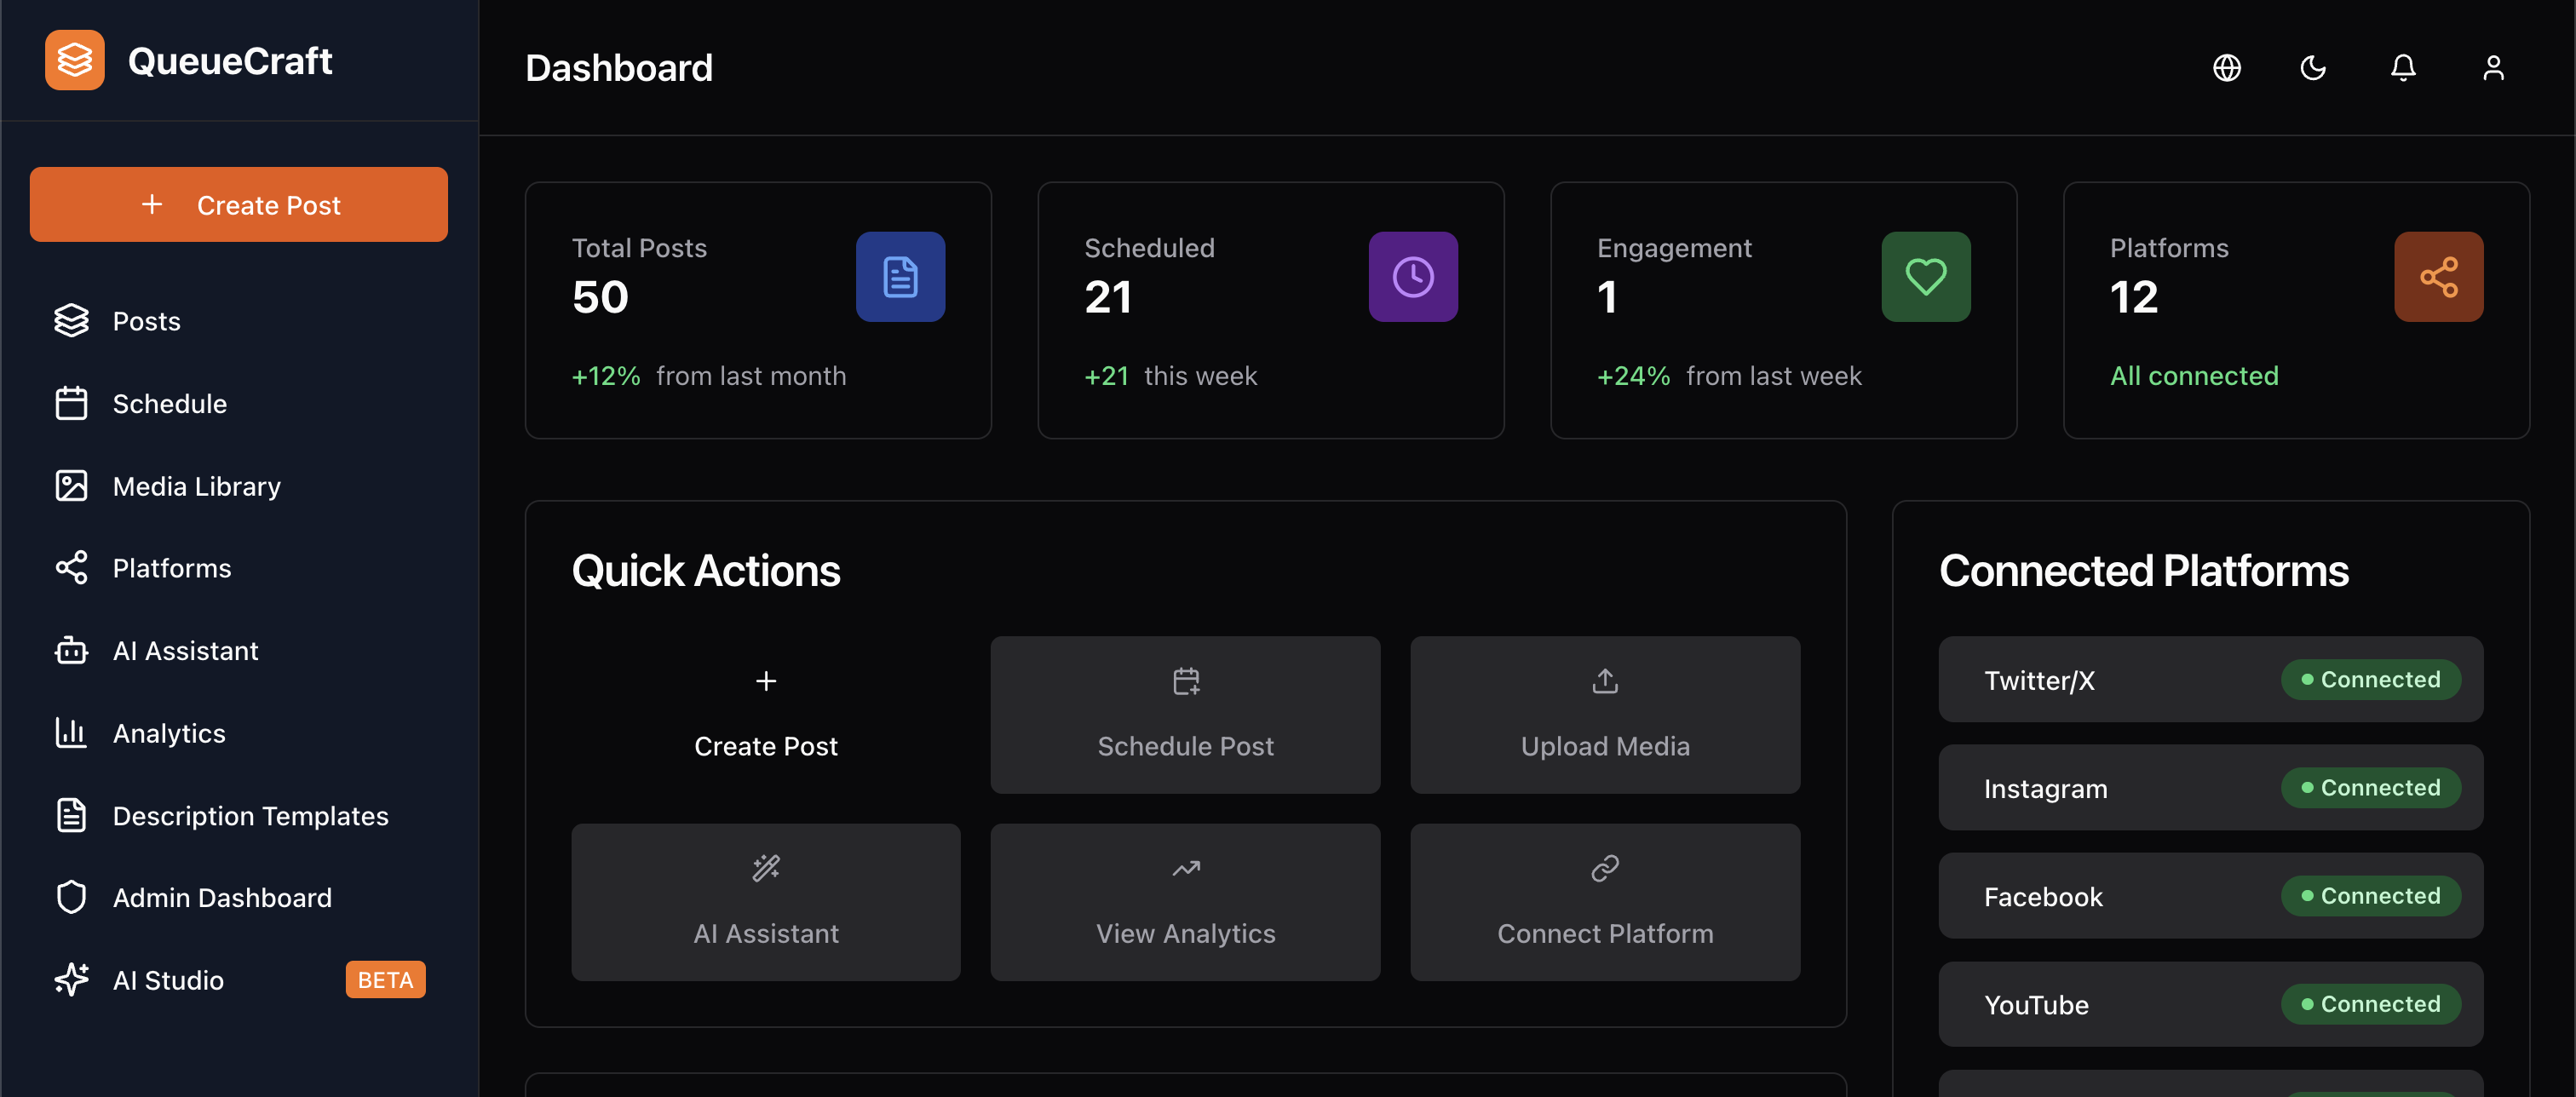Click Connected badge for Instagram

click(2371, 788)
